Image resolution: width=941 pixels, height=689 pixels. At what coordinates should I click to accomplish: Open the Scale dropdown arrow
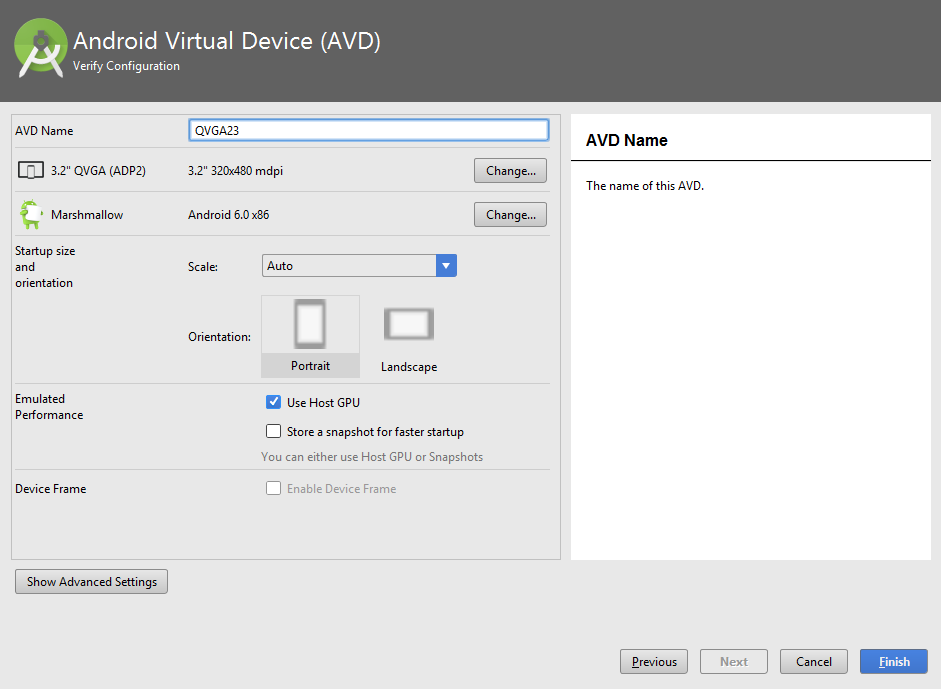[x=446, y=266]
